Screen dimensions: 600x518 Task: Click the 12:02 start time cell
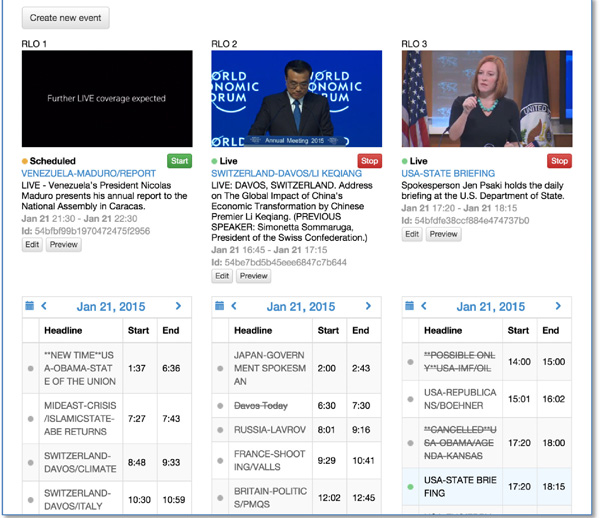[x=329, y=498]
